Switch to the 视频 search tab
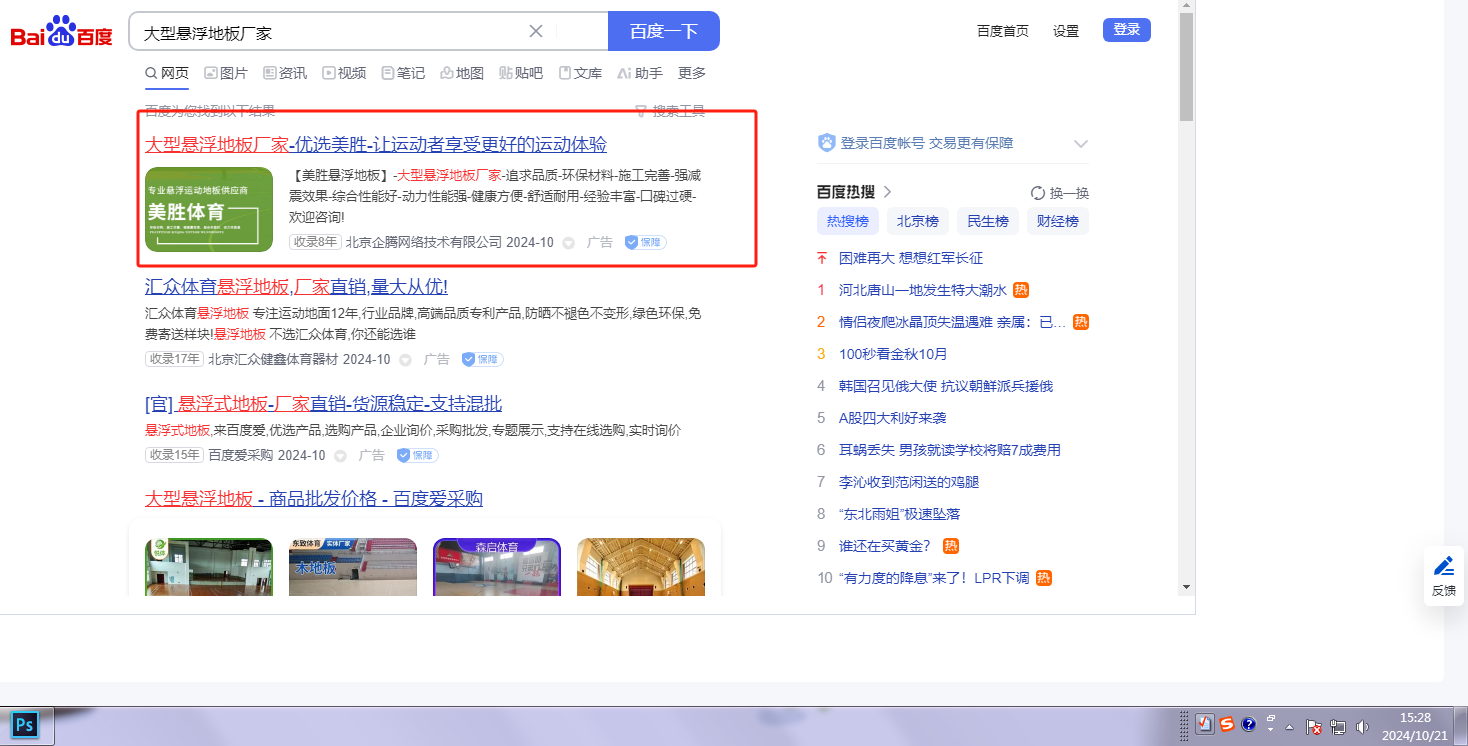The image size is (1468, 746). pos(343,73)
